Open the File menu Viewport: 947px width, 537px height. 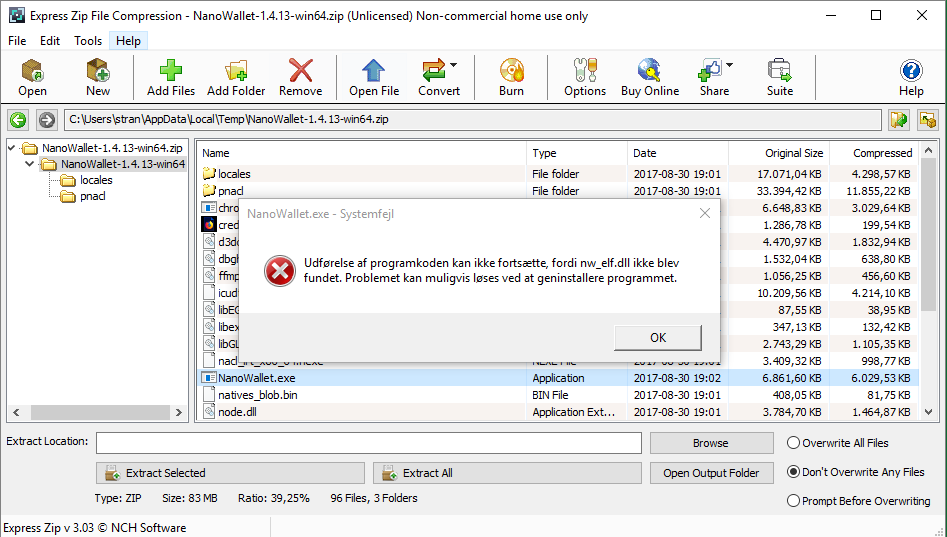pos(17,40)
